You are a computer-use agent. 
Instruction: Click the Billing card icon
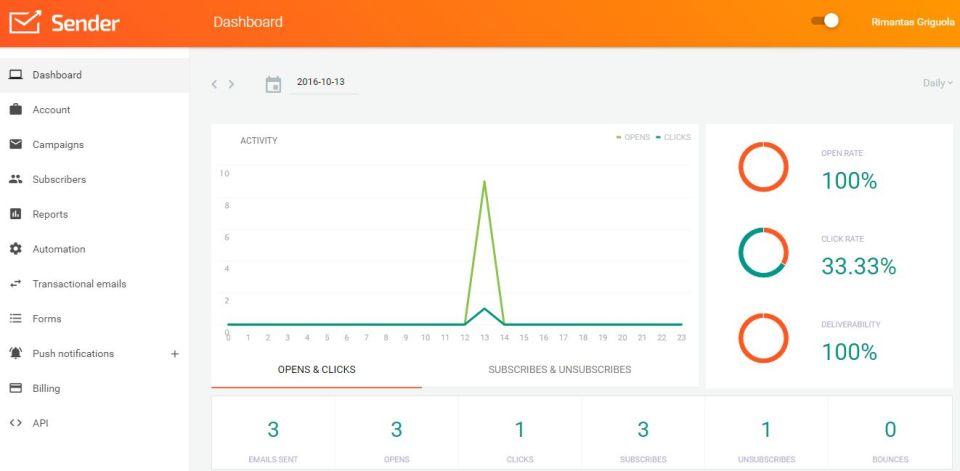16,388
